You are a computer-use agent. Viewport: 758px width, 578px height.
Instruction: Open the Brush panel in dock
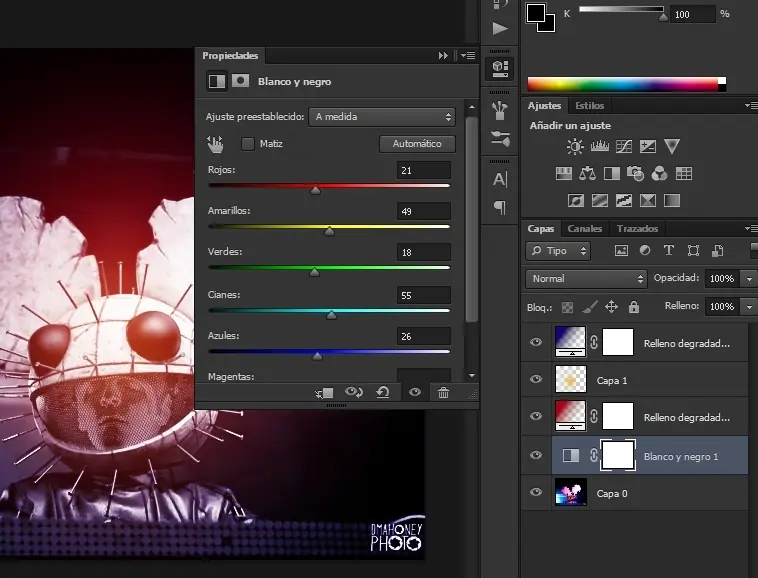(x=500, y=111)
